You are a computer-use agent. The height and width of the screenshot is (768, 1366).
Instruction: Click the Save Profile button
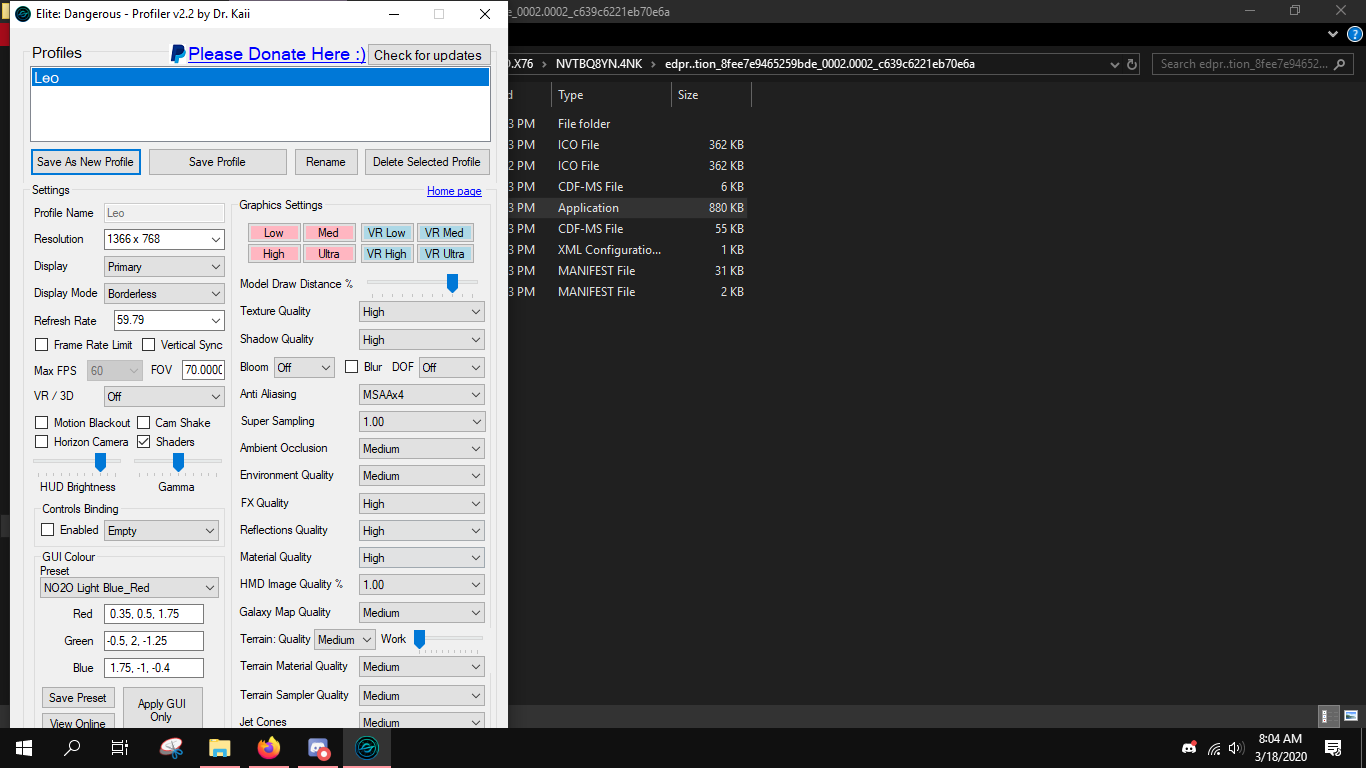point(217,162)
